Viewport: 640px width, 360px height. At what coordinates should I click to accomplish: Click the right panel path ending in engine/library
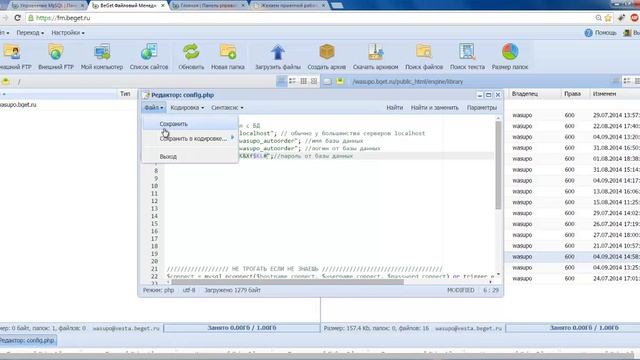point(407,81)
